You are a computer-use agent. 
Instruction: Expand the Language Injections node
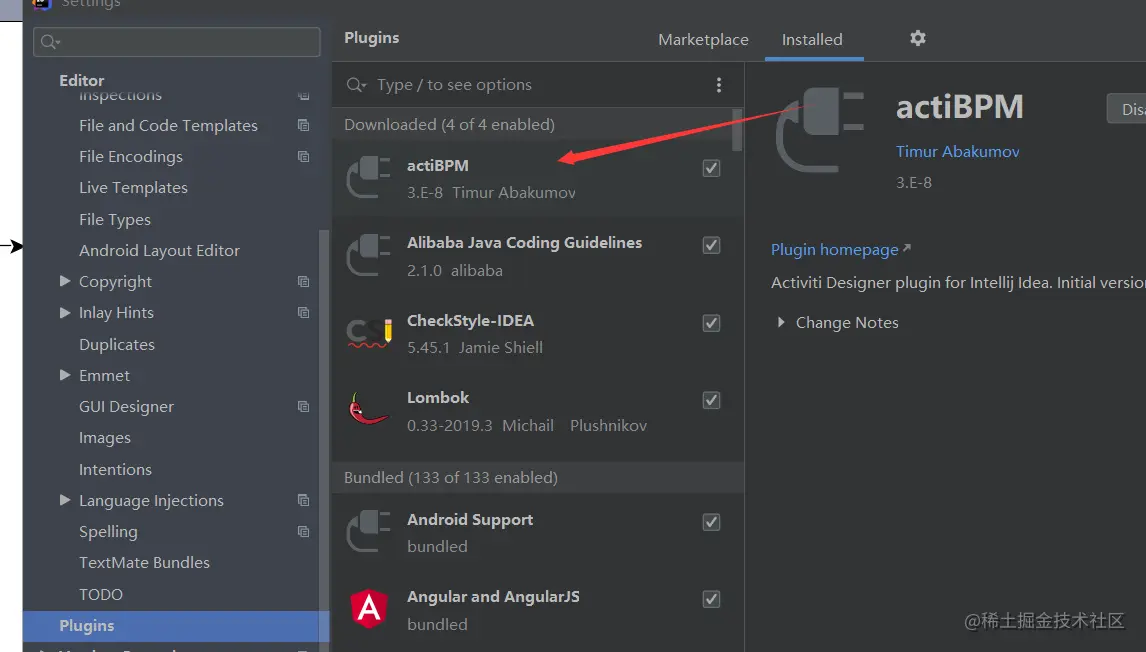coord(65,500)
